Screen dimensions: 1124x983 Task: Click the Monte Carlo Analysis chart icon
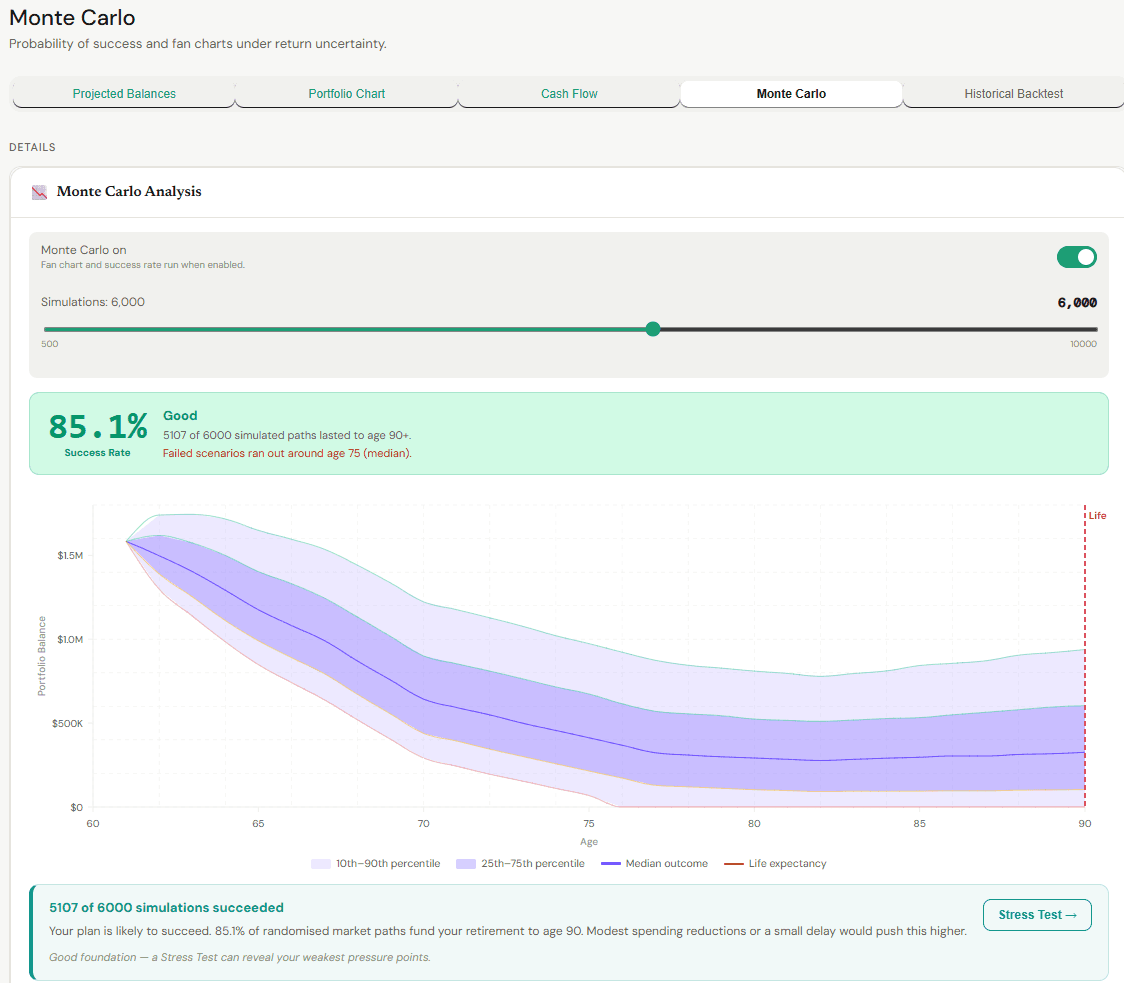(x=39, y=192)
